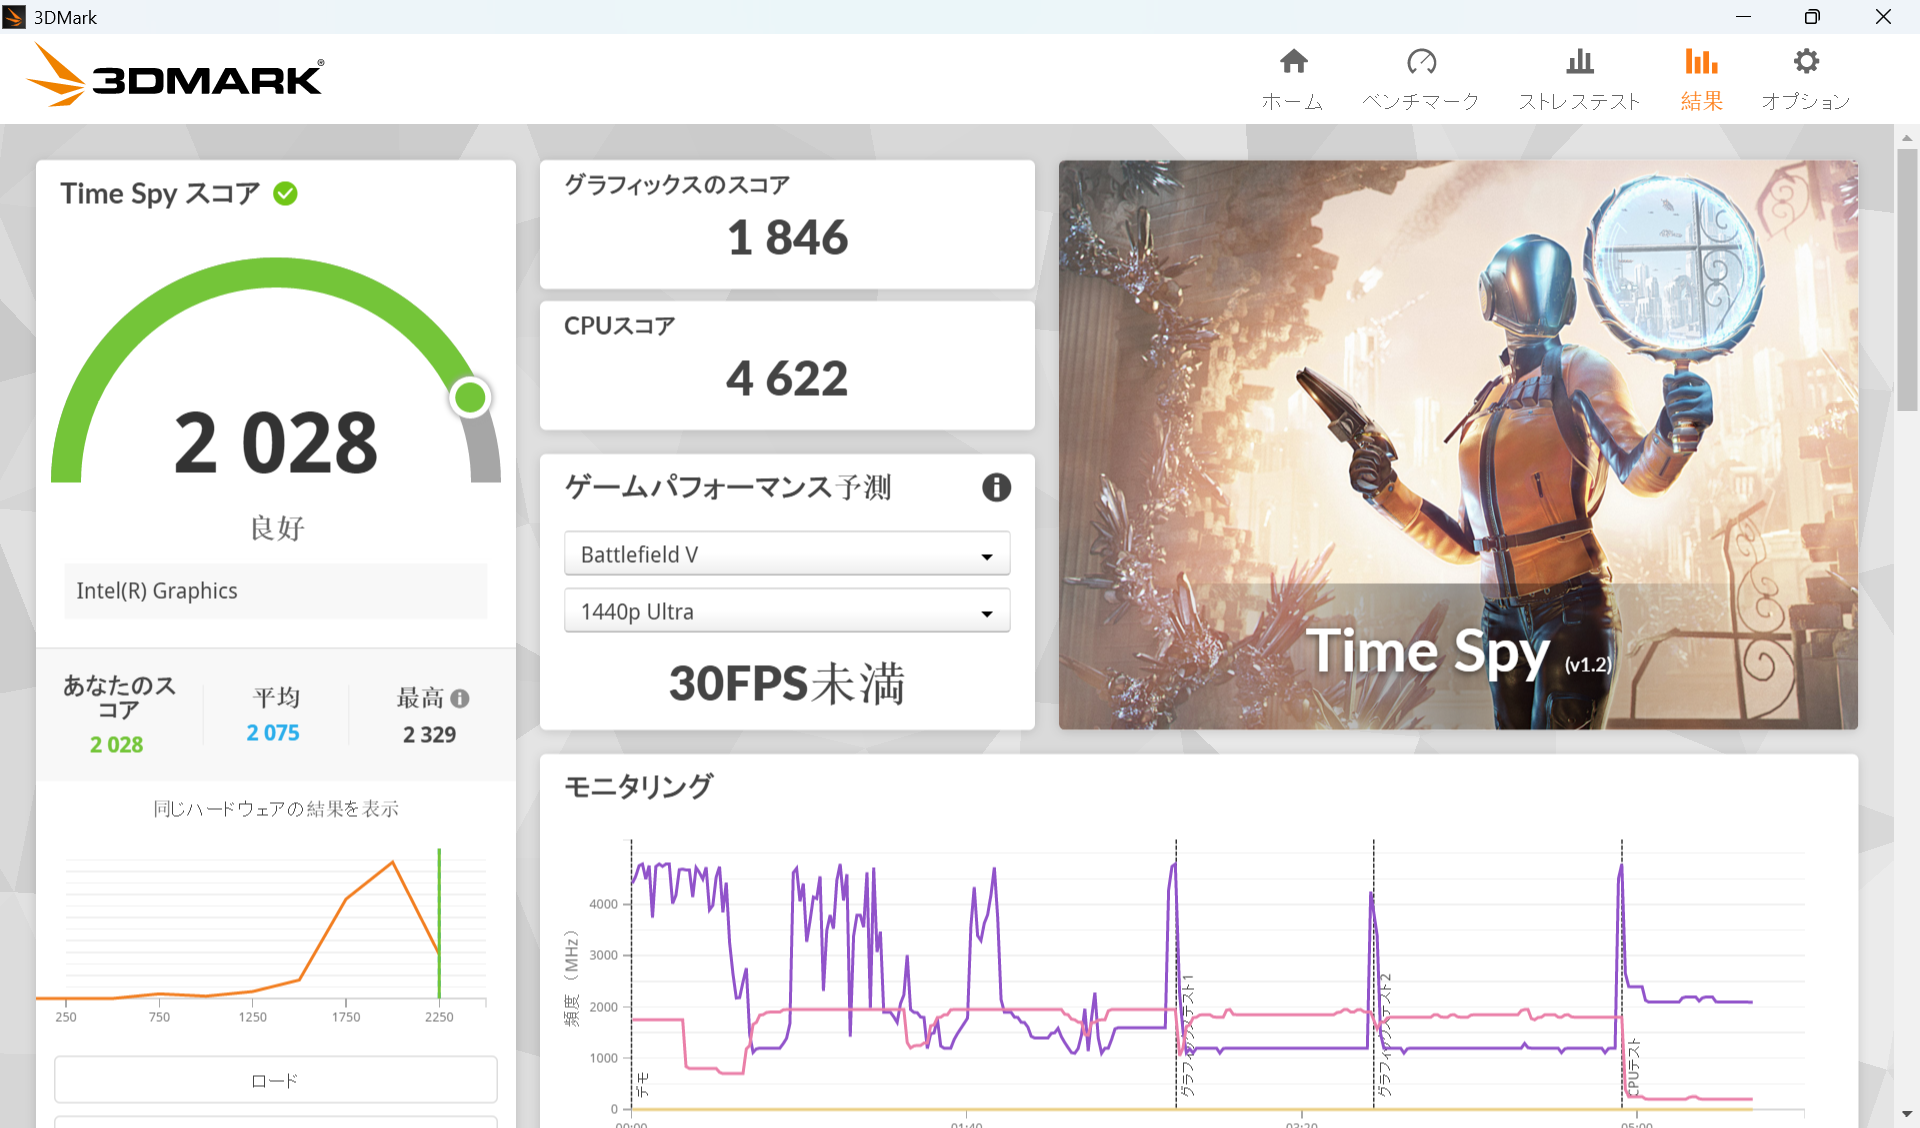
Task: Open the stress test chart icon
Action: (1579, 62)
